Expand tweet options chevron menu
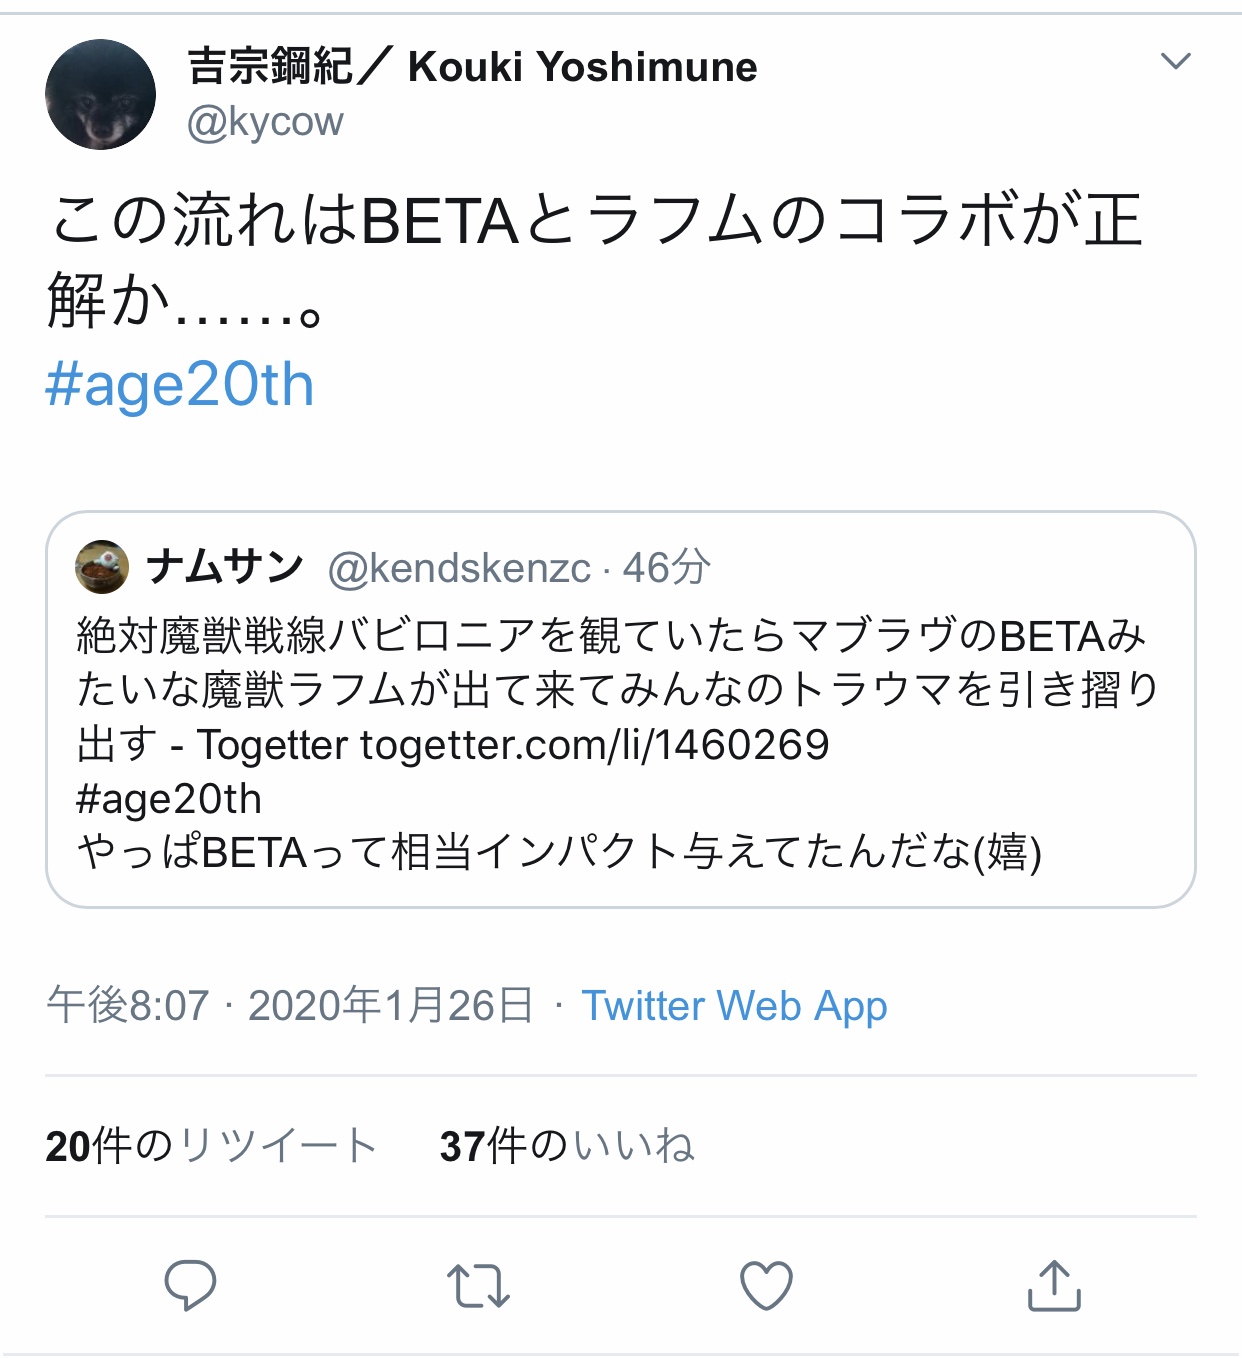Viewport: 1242px width, 1358px height. pyautogui.click(x=1175, y=62)
